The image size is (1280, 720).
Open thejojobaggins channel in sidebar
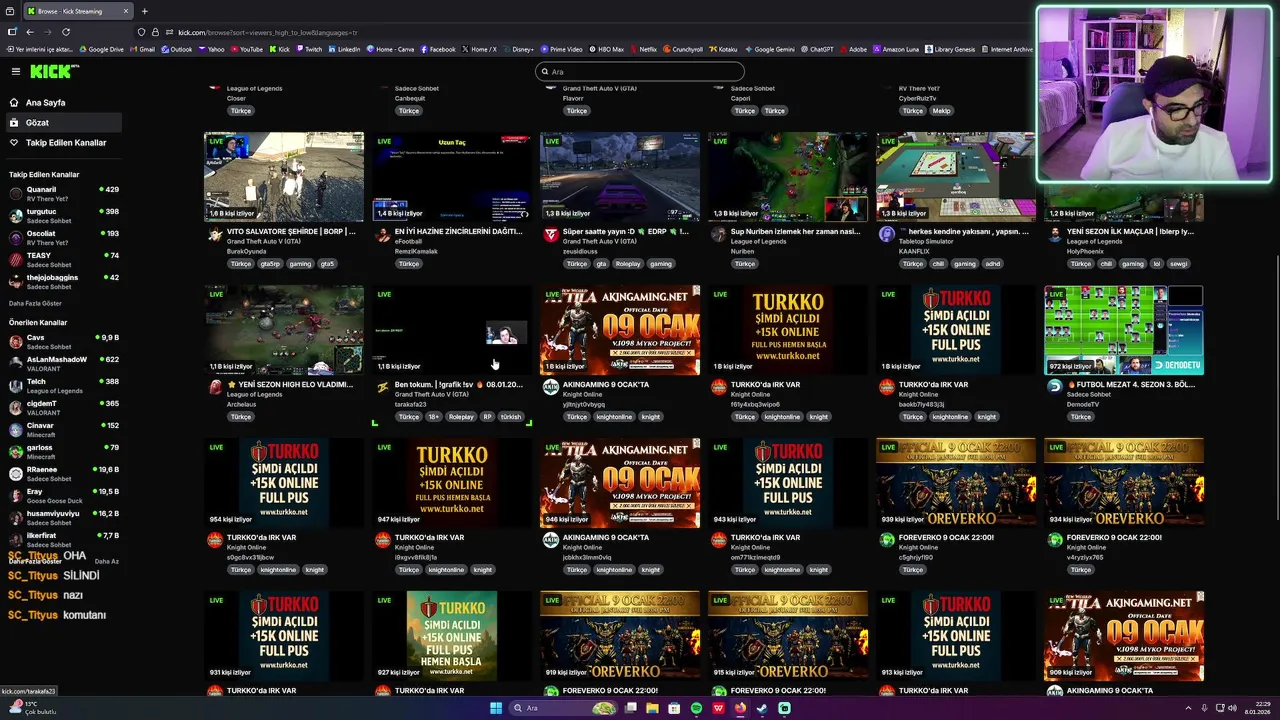(x=62, y=281)
